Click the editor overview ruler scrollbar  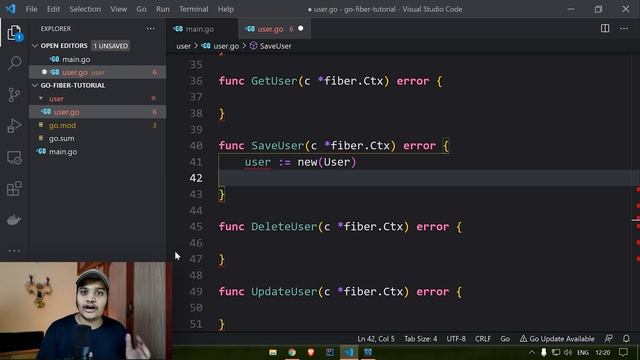[x=636, y=192]
